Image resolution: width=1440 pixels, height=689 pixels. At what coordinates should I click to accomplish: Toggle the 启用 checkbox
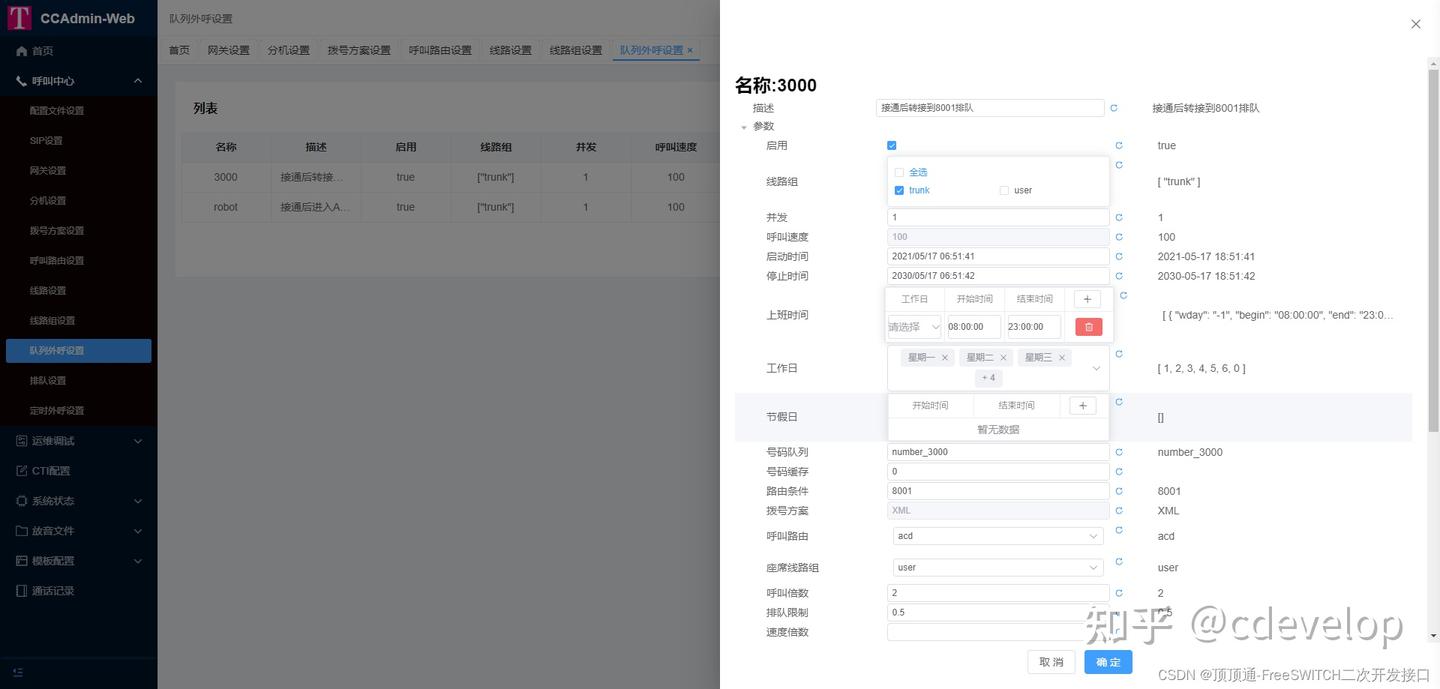[891, 144]
